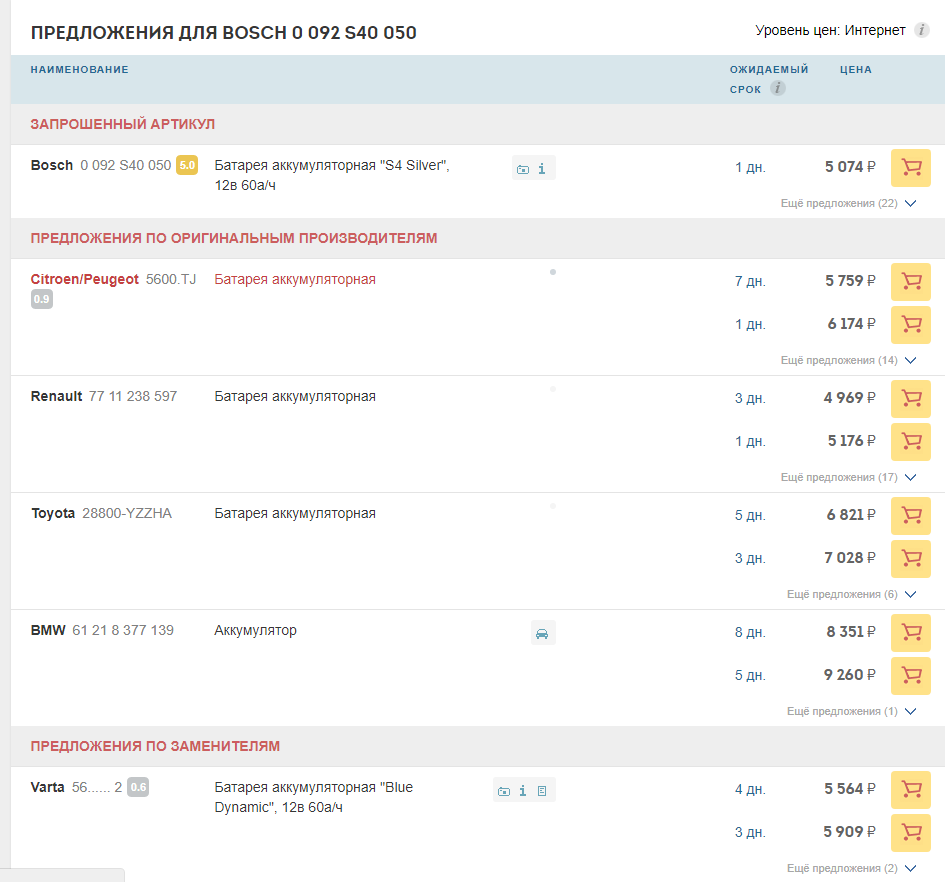
Task: Click the Varta 0.6 rating badge
Action: point(138,787)
